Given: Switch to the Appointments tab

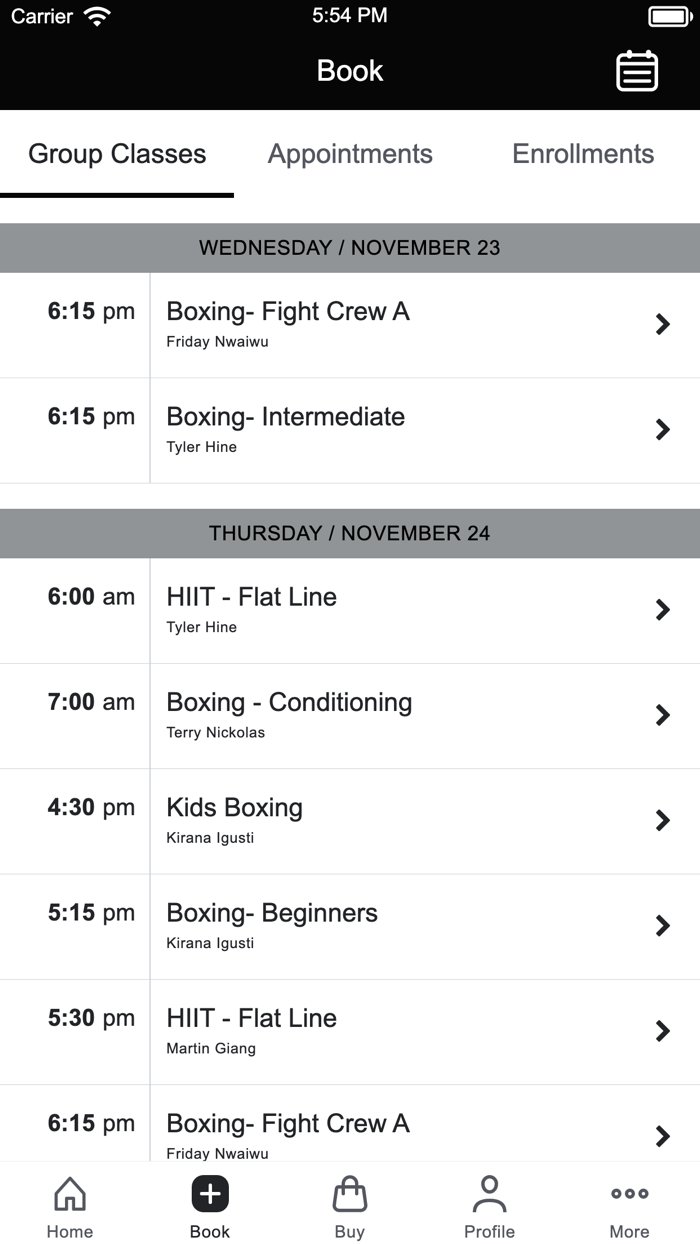Looking at the screenshot, I should click(350, 154).
